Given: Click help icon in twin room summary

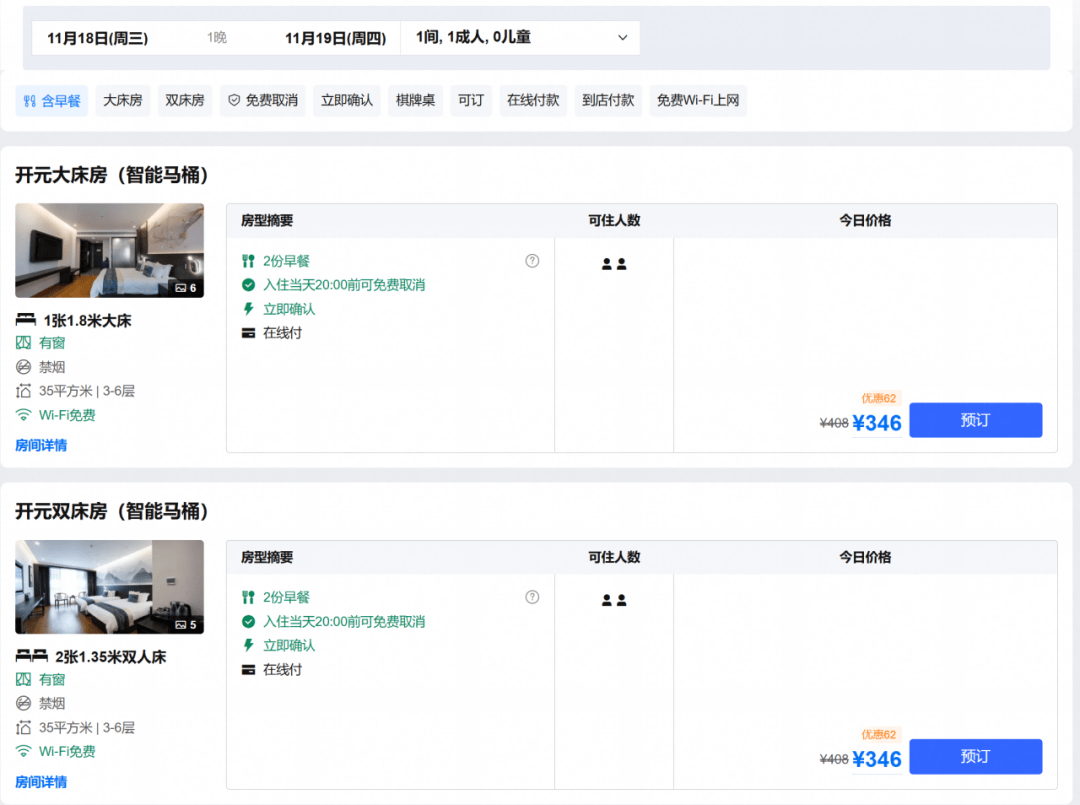Looking at the screenshot, I should point(532,597).
